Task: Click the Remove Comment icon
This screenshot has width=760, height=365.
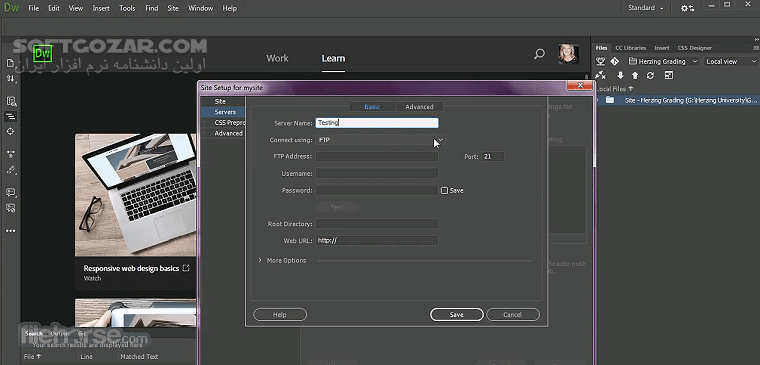Action: point(10,208)
